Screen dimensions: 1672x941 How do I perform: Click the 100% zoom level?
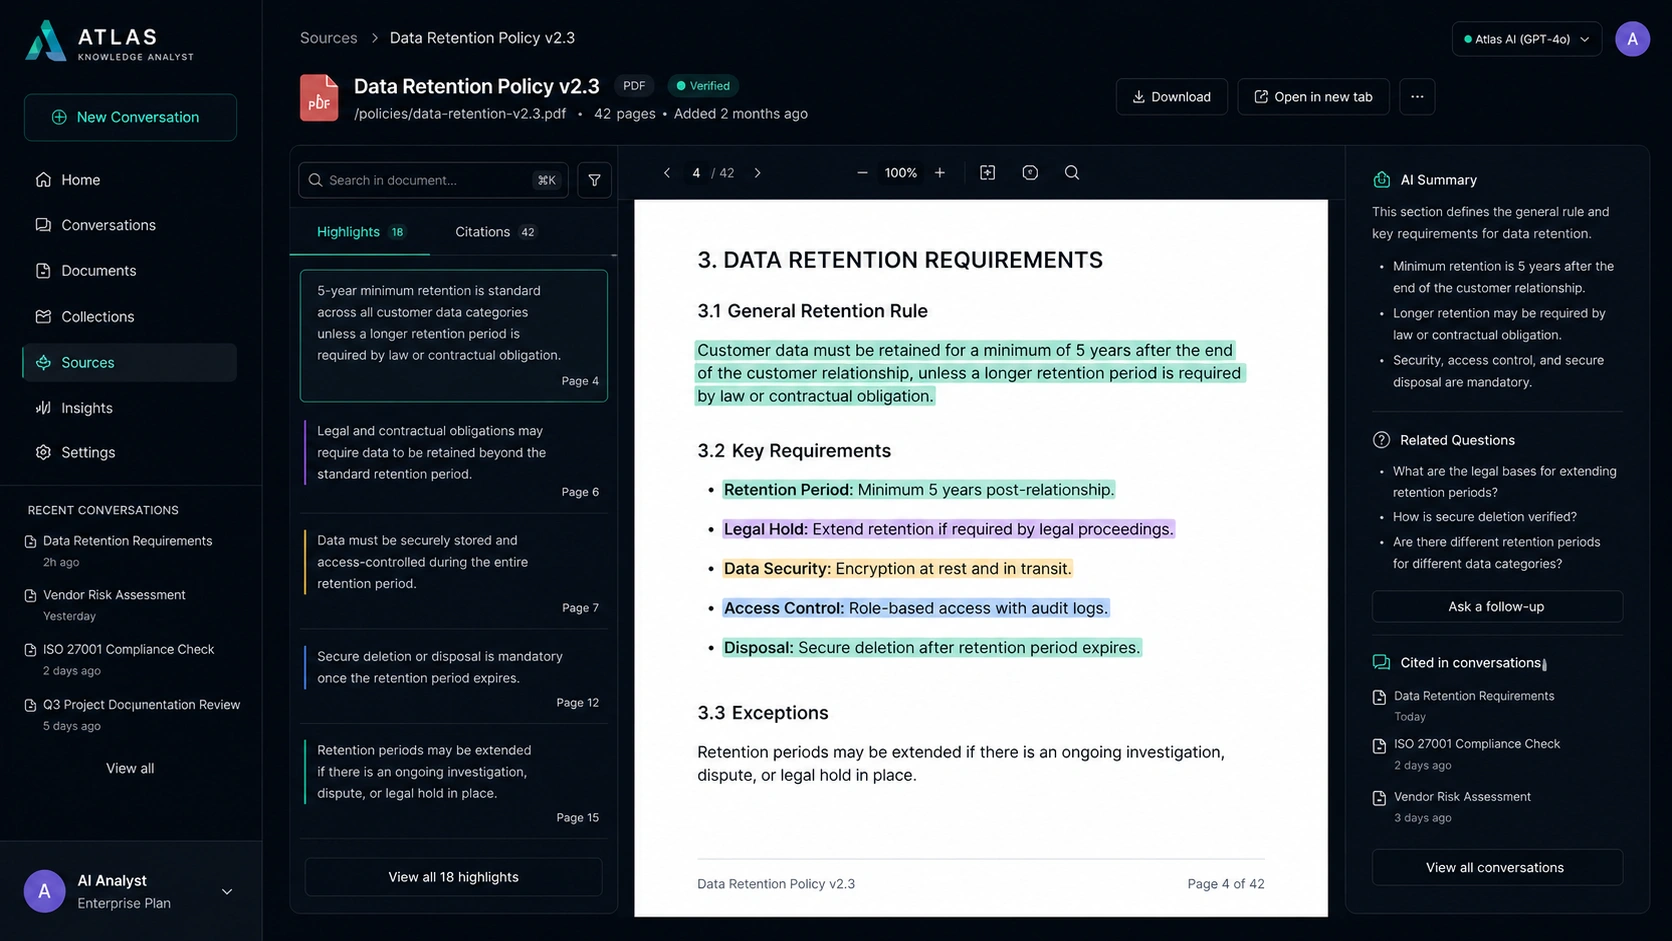901,173
